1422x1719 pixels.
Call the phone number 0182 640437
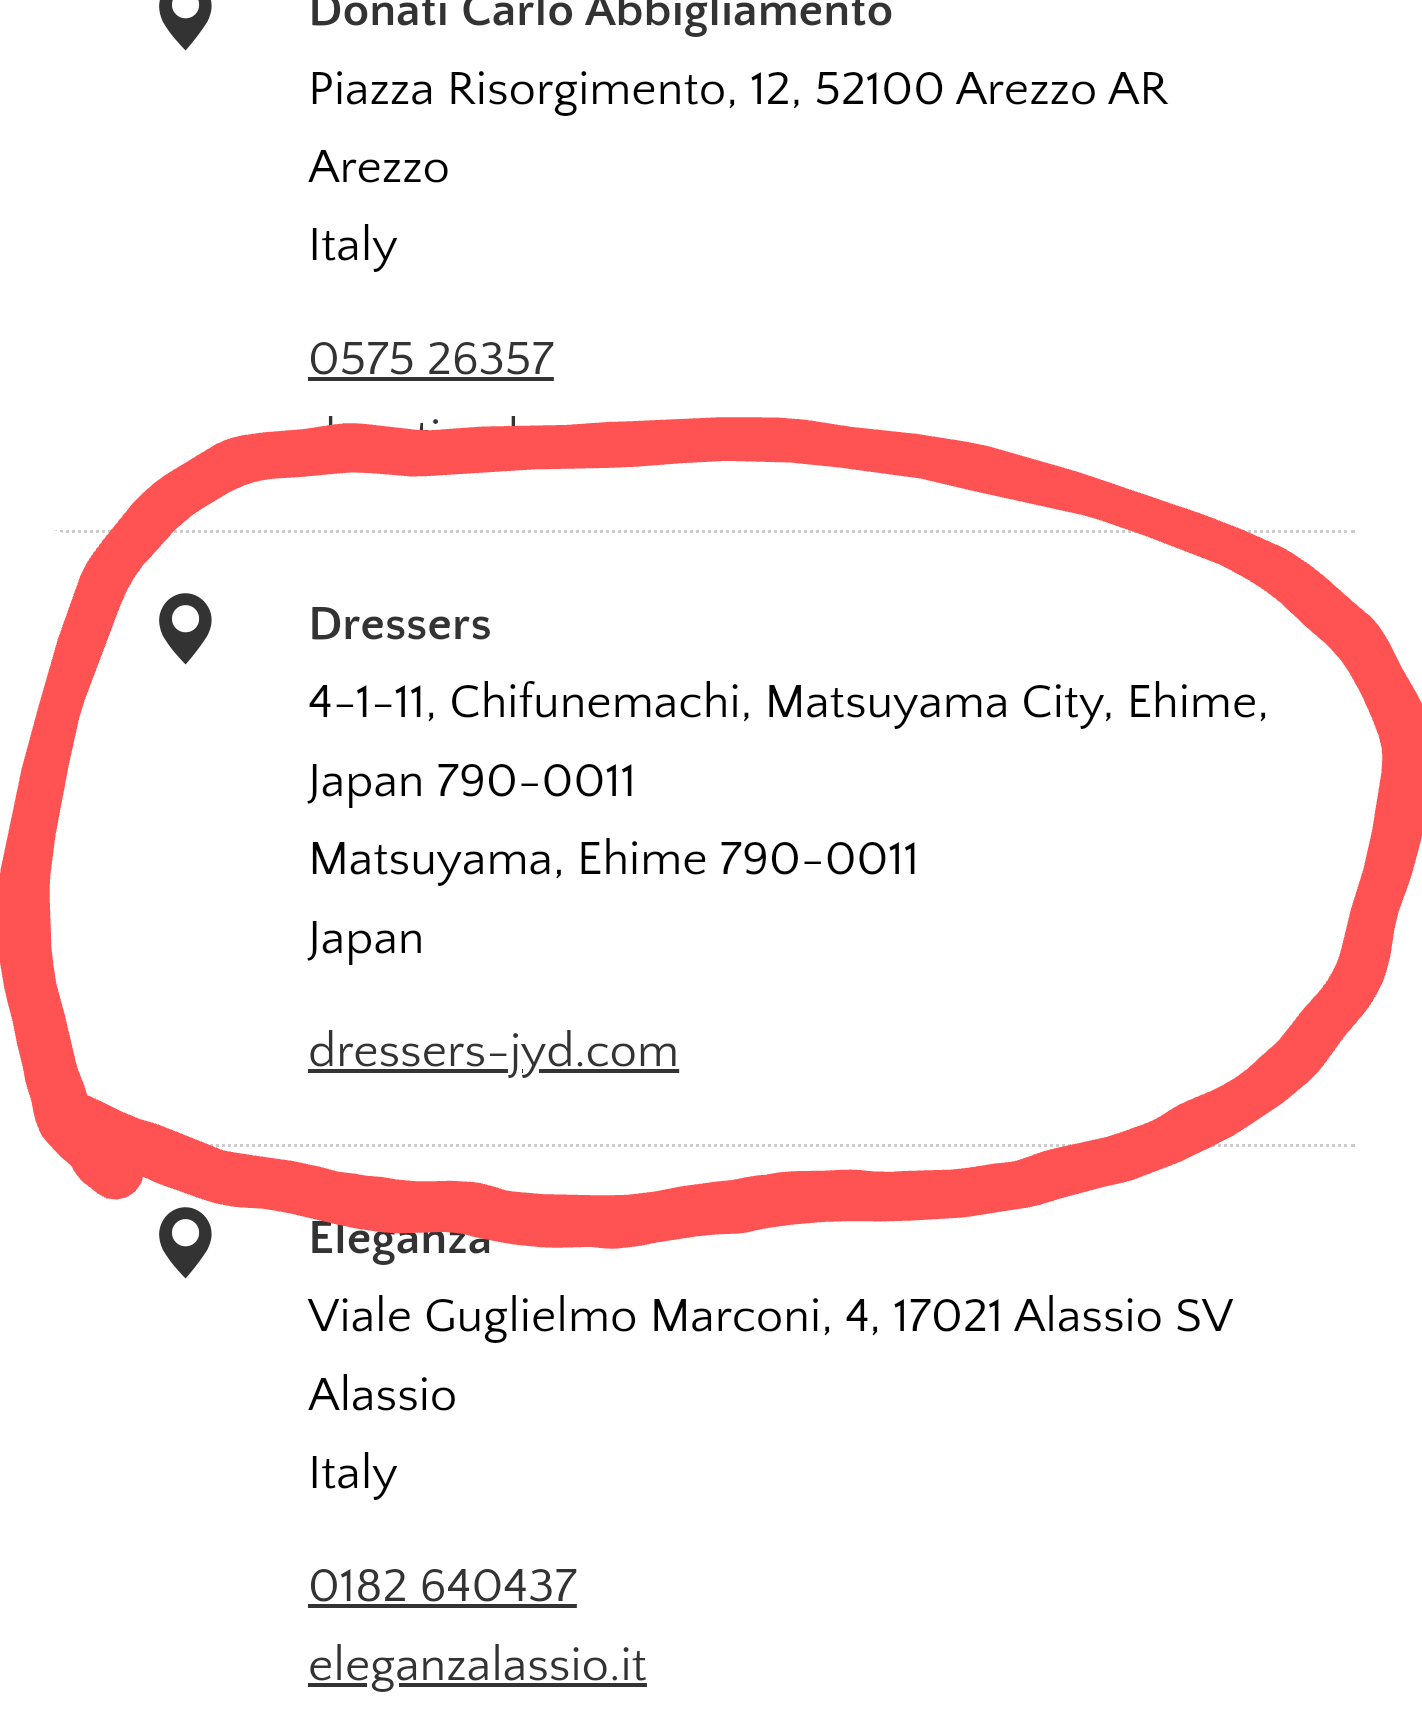(x=442, y=1586)
